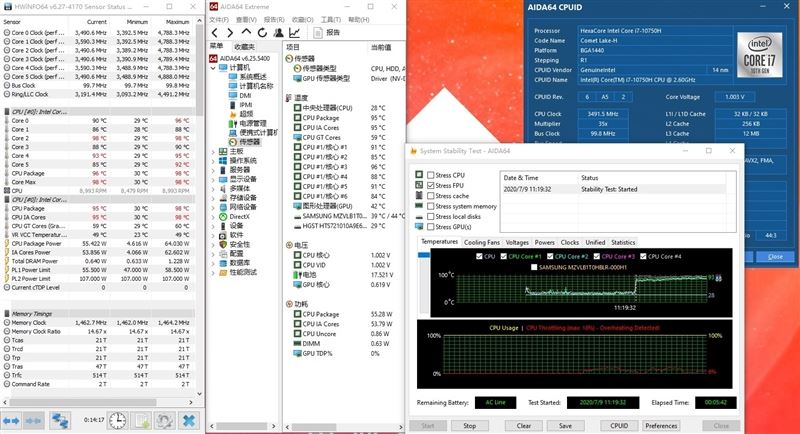Open the user icon in AIDA64 toolbar
The height and width of the screenshot is (434, 800).
[278, 33]
